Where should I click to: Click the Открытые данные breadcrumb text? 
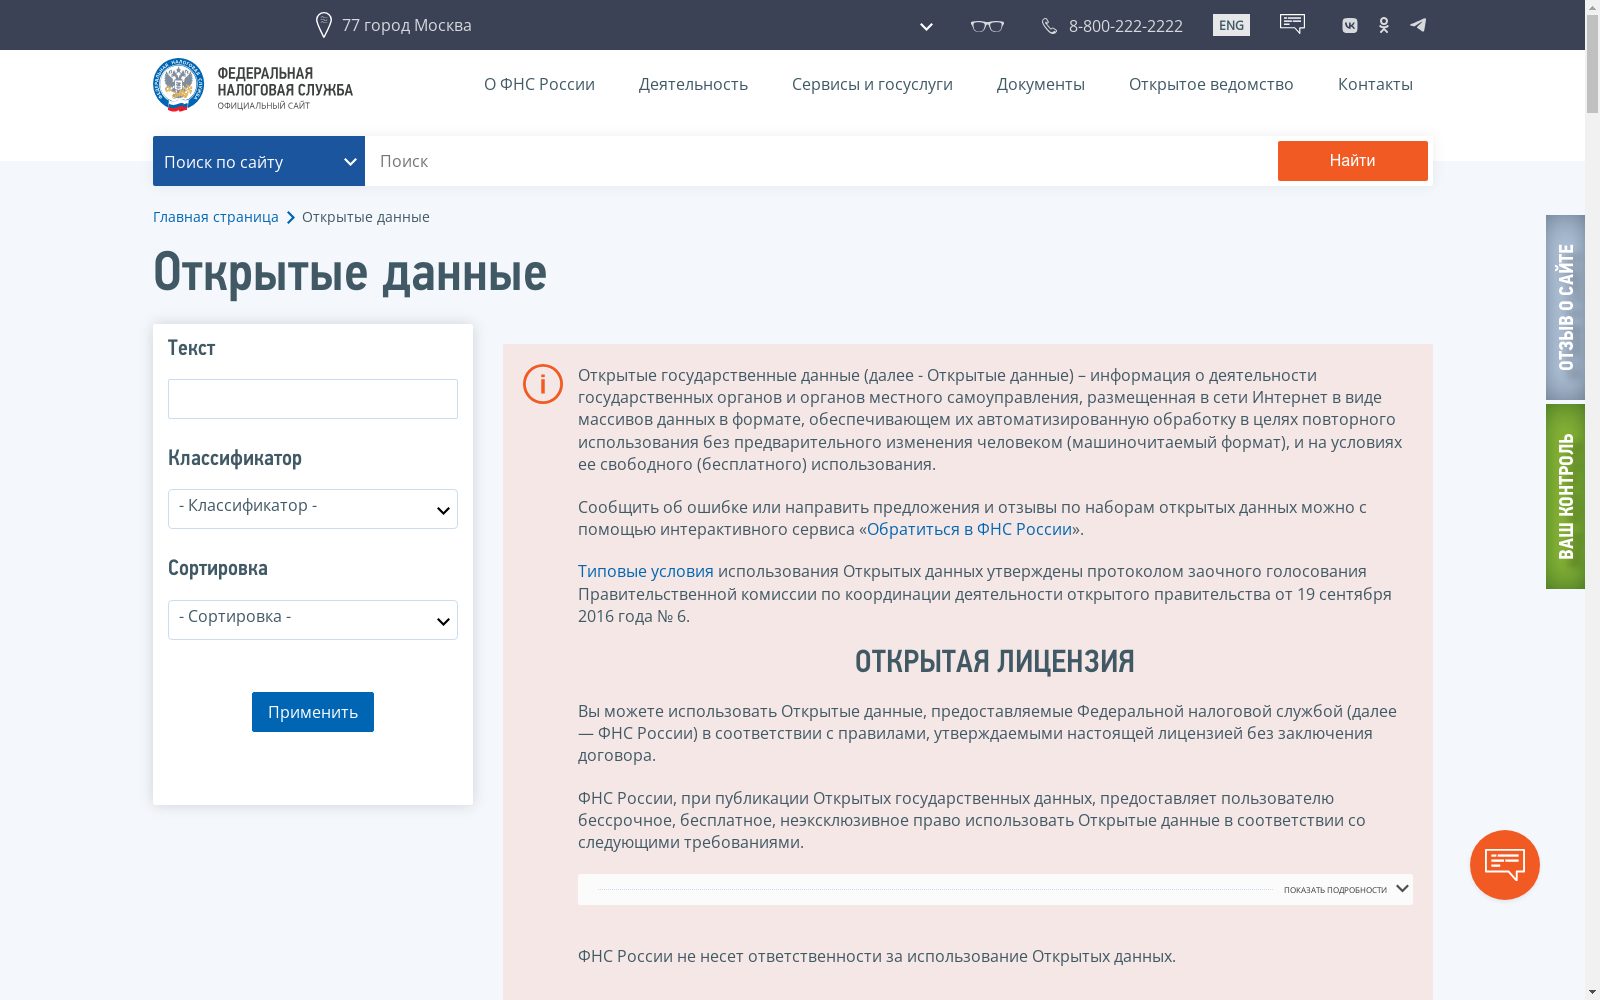click(x=366, y=217)
